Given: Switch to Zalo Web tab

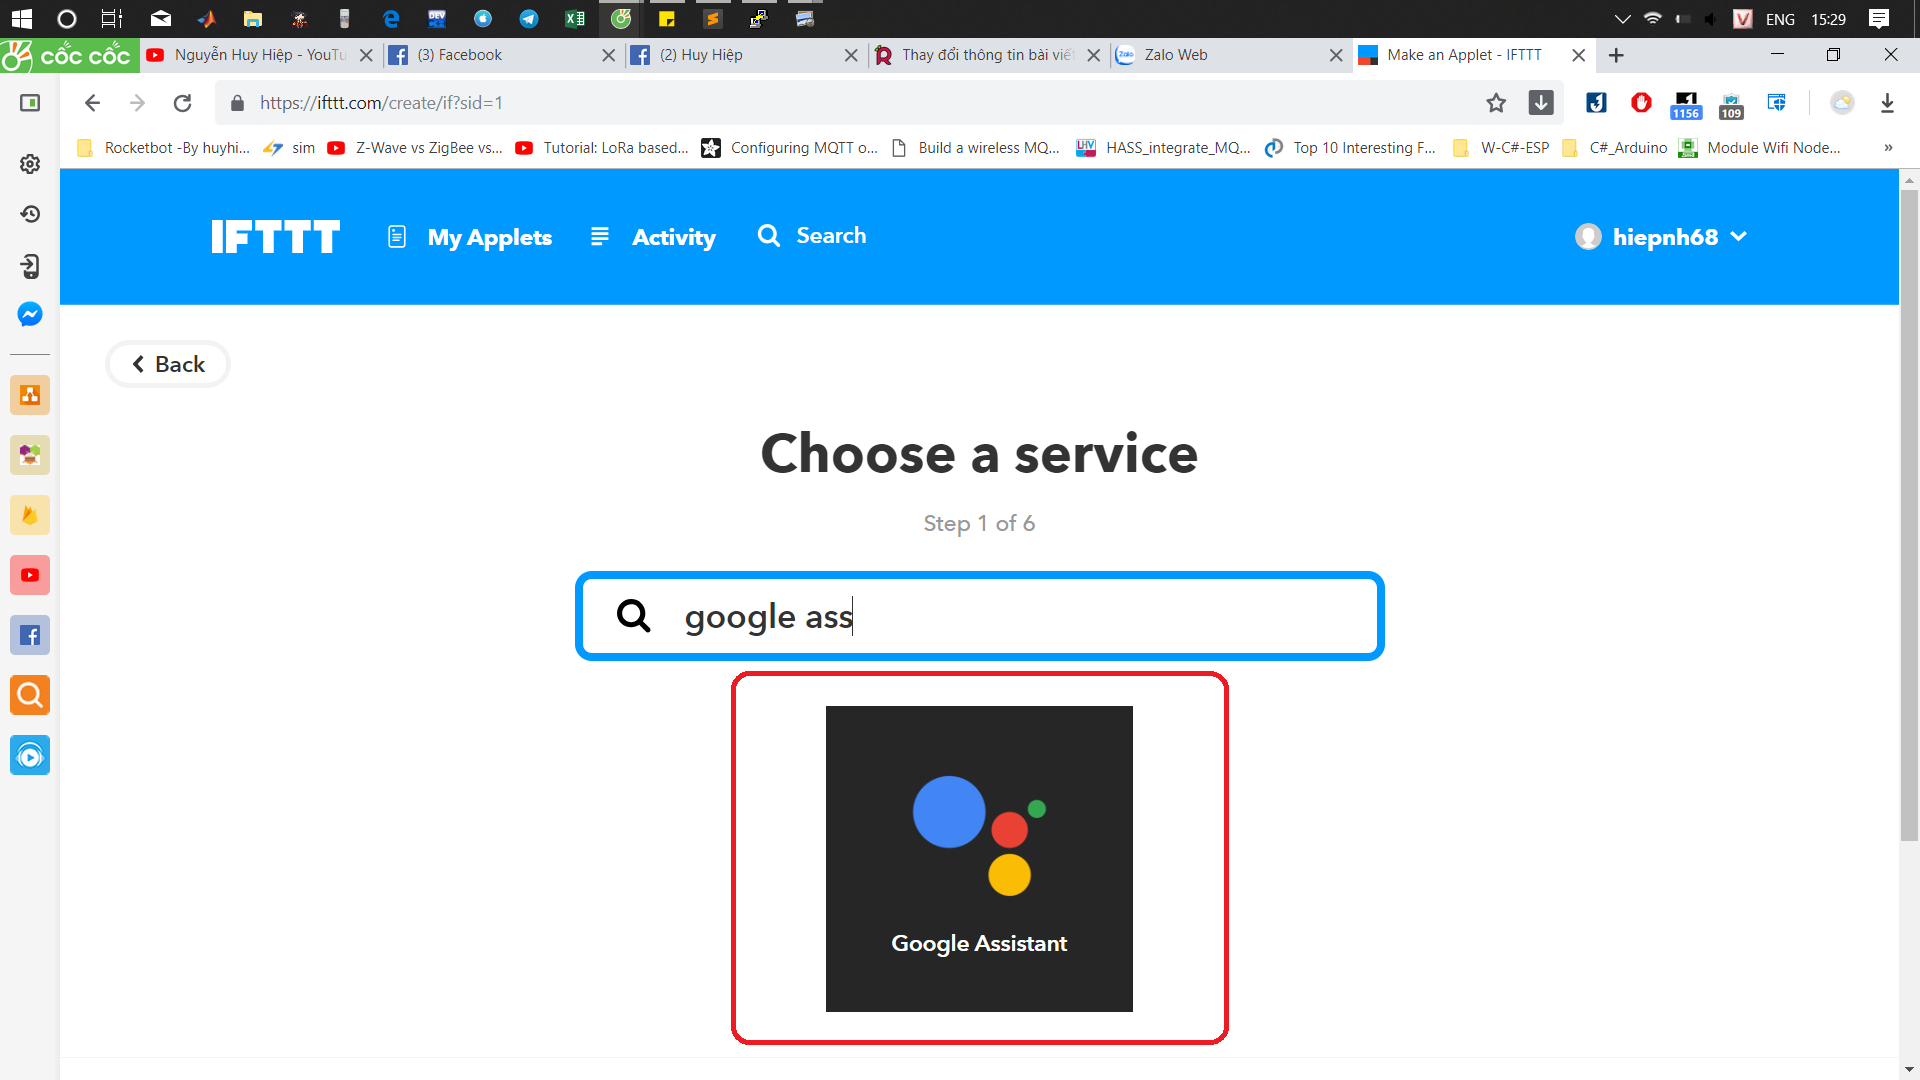Looking at the screenshot, I should pyautogui.click(x=1228, y=55).
